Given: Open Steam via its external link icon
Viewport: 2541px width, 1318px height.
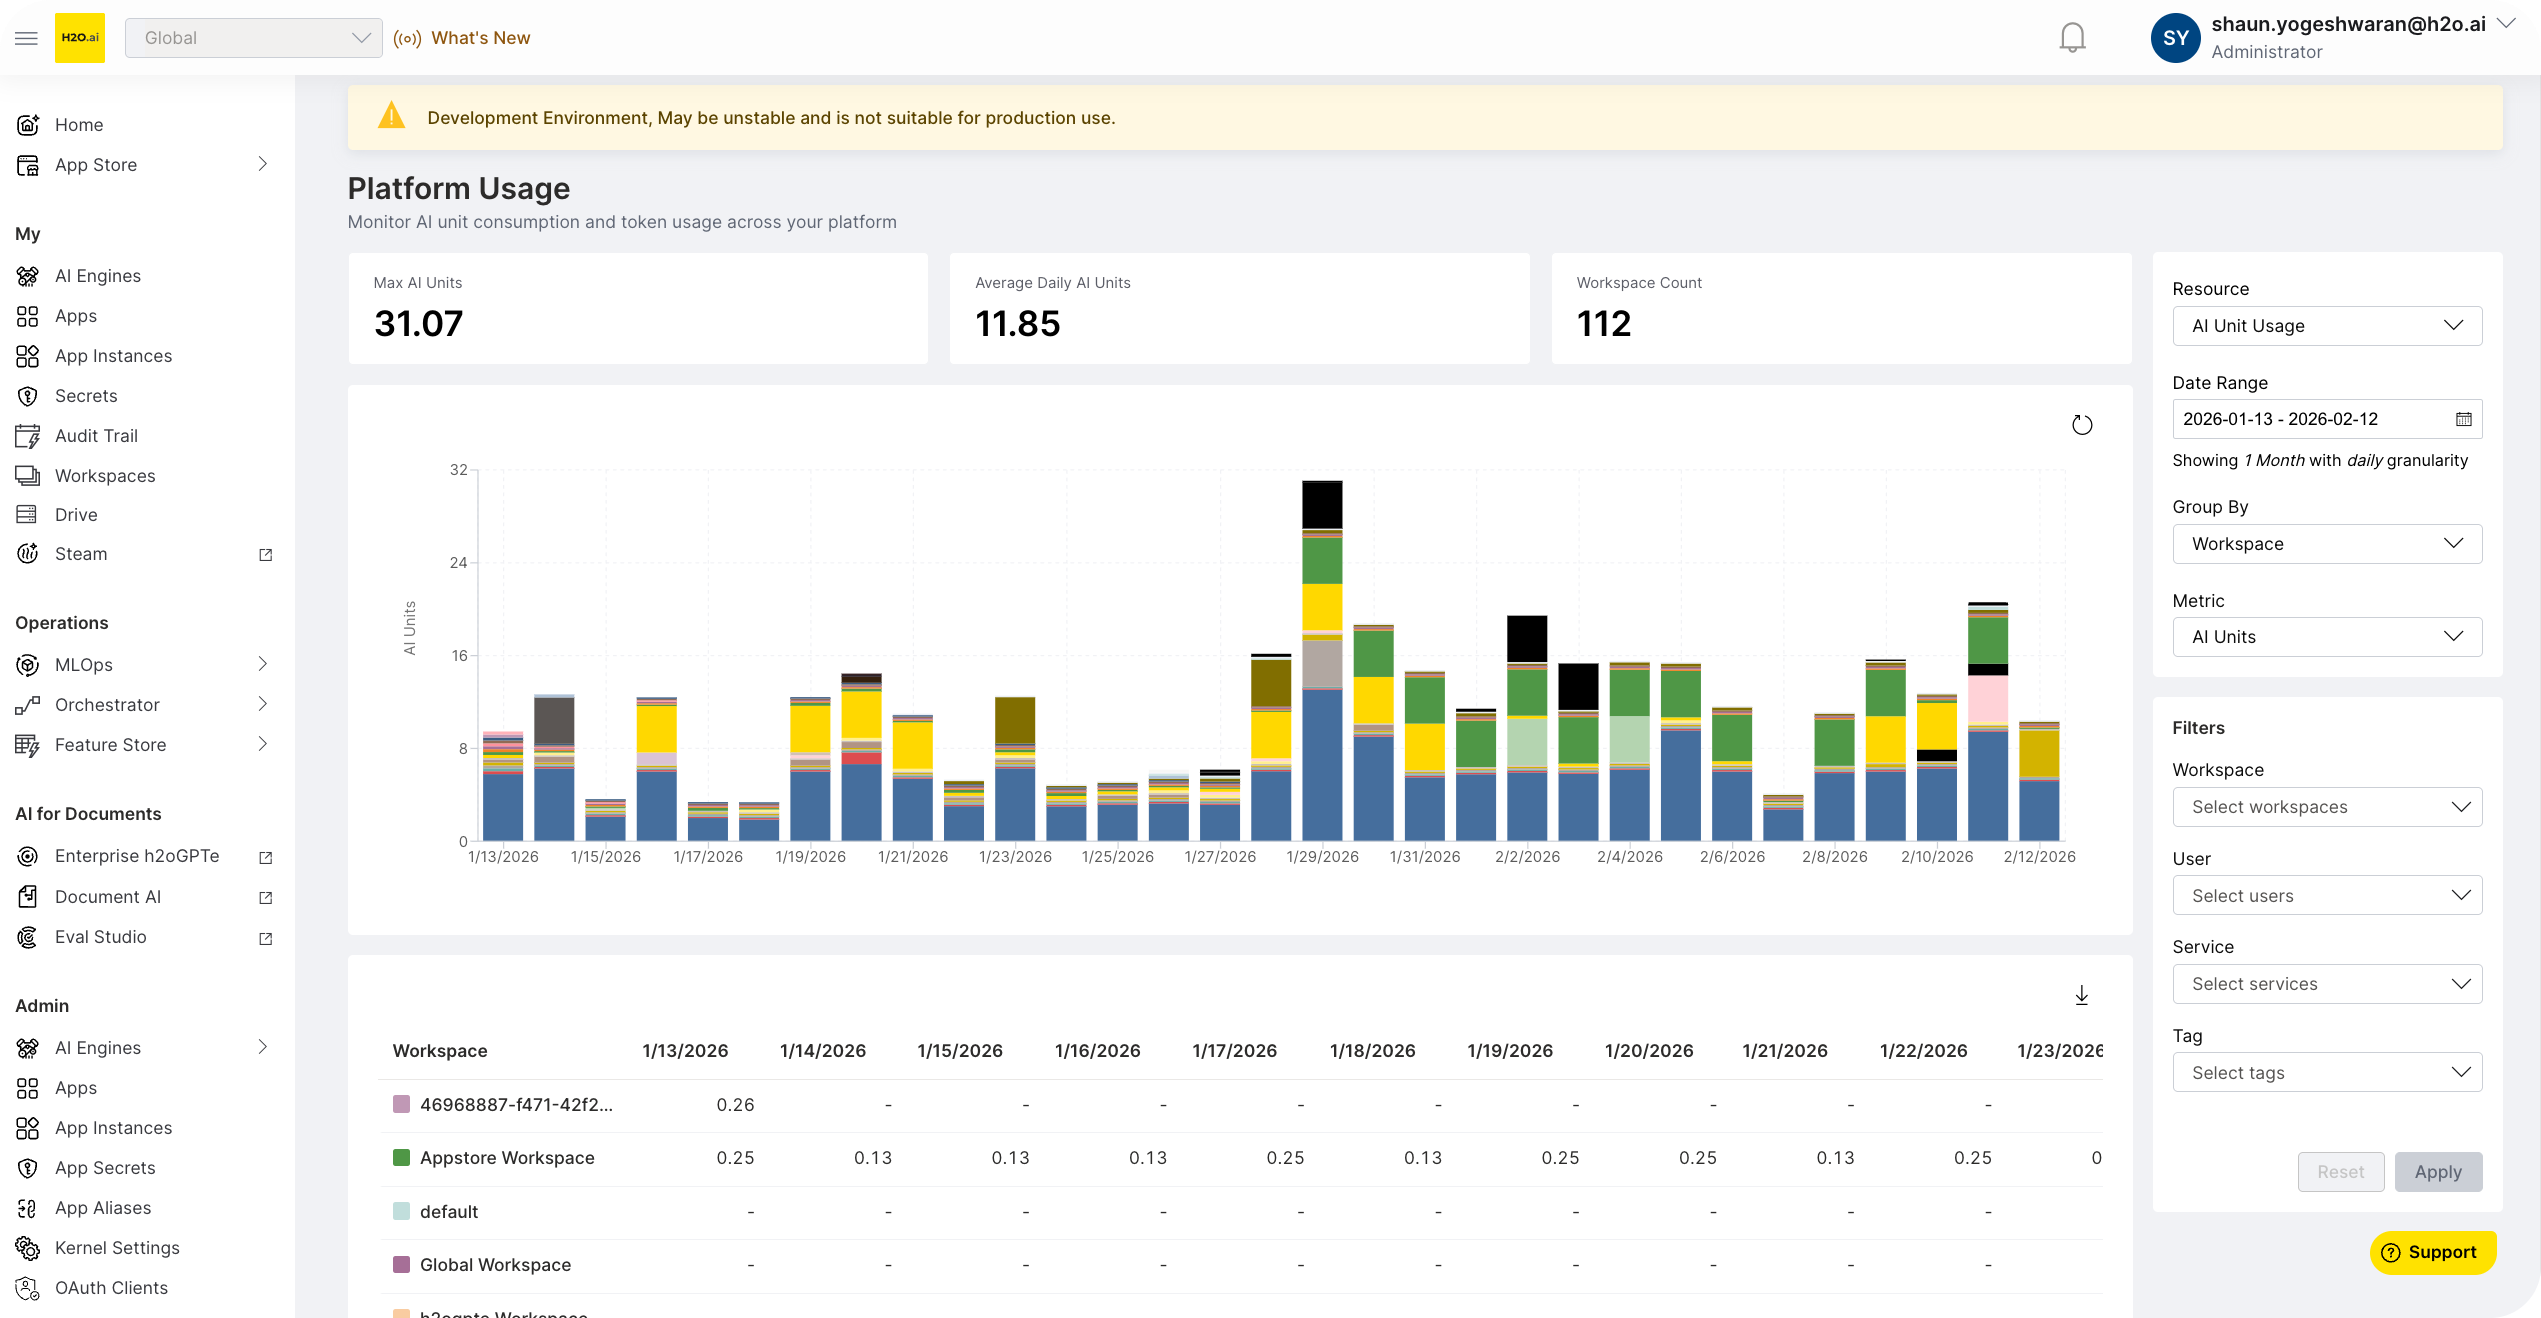Looking at the screenshot, I should (x=265, y=554).
